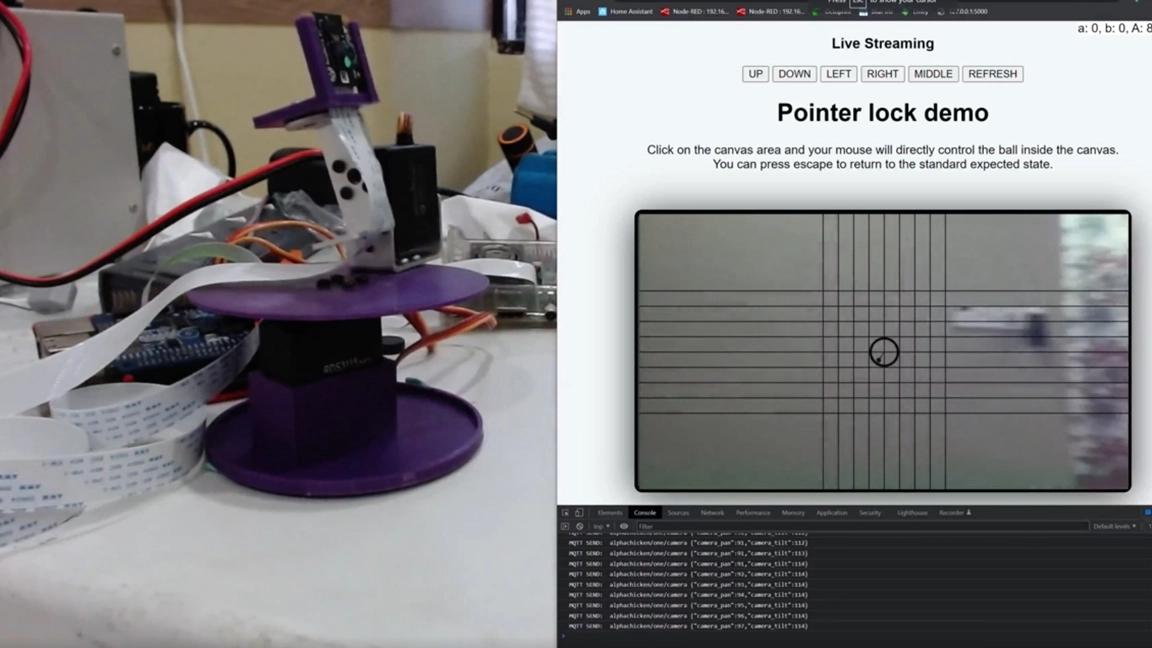Click the REFRESH button

click(993, 73)
